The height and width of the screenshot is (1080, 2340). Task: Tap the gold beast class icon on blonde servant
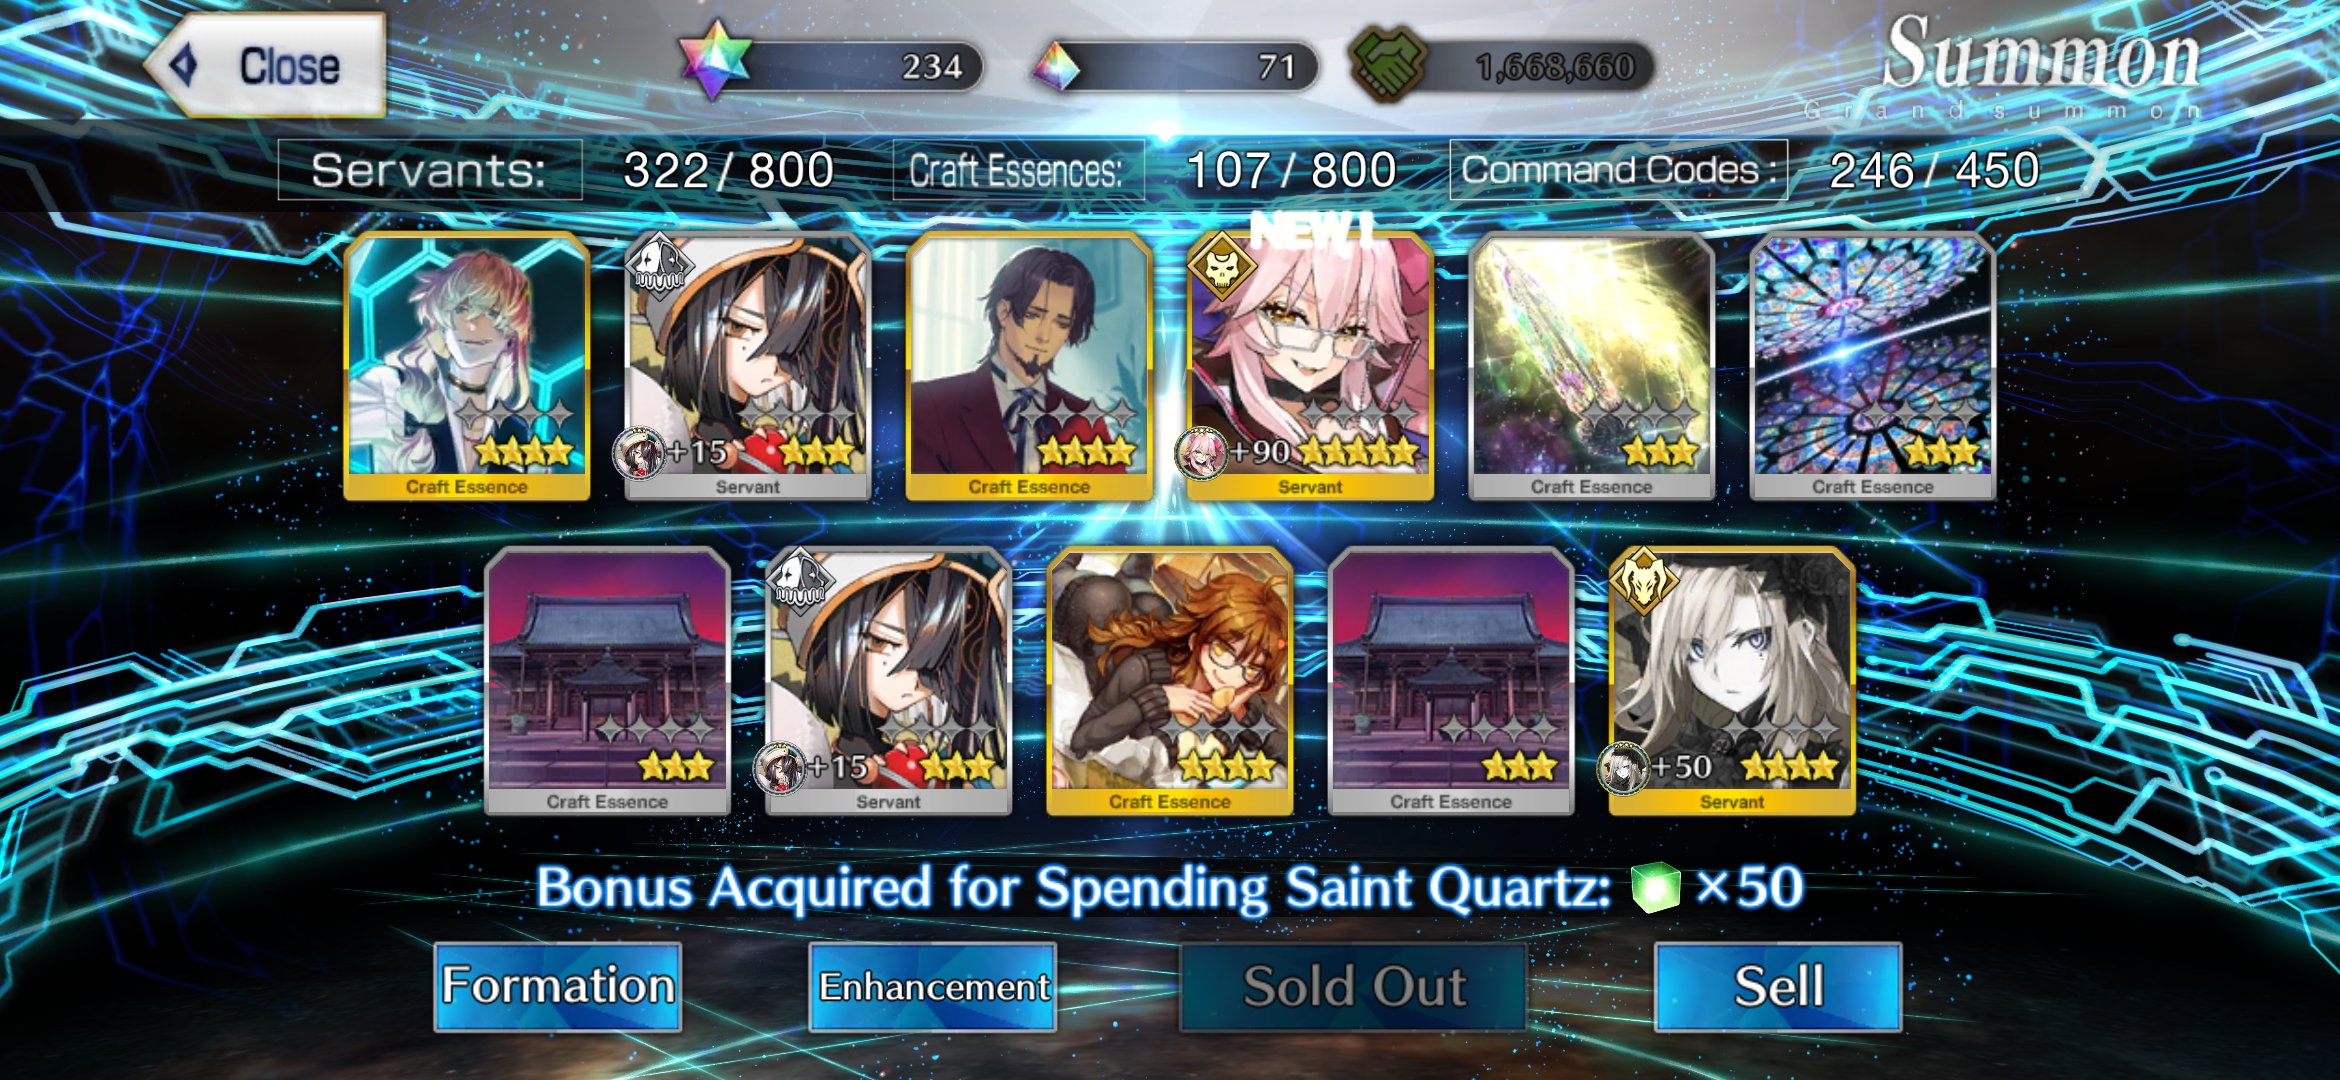coord(1643,581)
